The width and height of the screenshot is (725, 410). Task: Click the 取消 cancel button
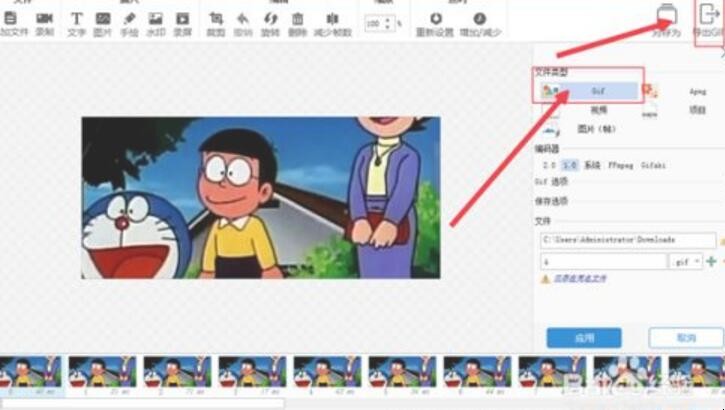pyautogui.click(x=686, y=338)
